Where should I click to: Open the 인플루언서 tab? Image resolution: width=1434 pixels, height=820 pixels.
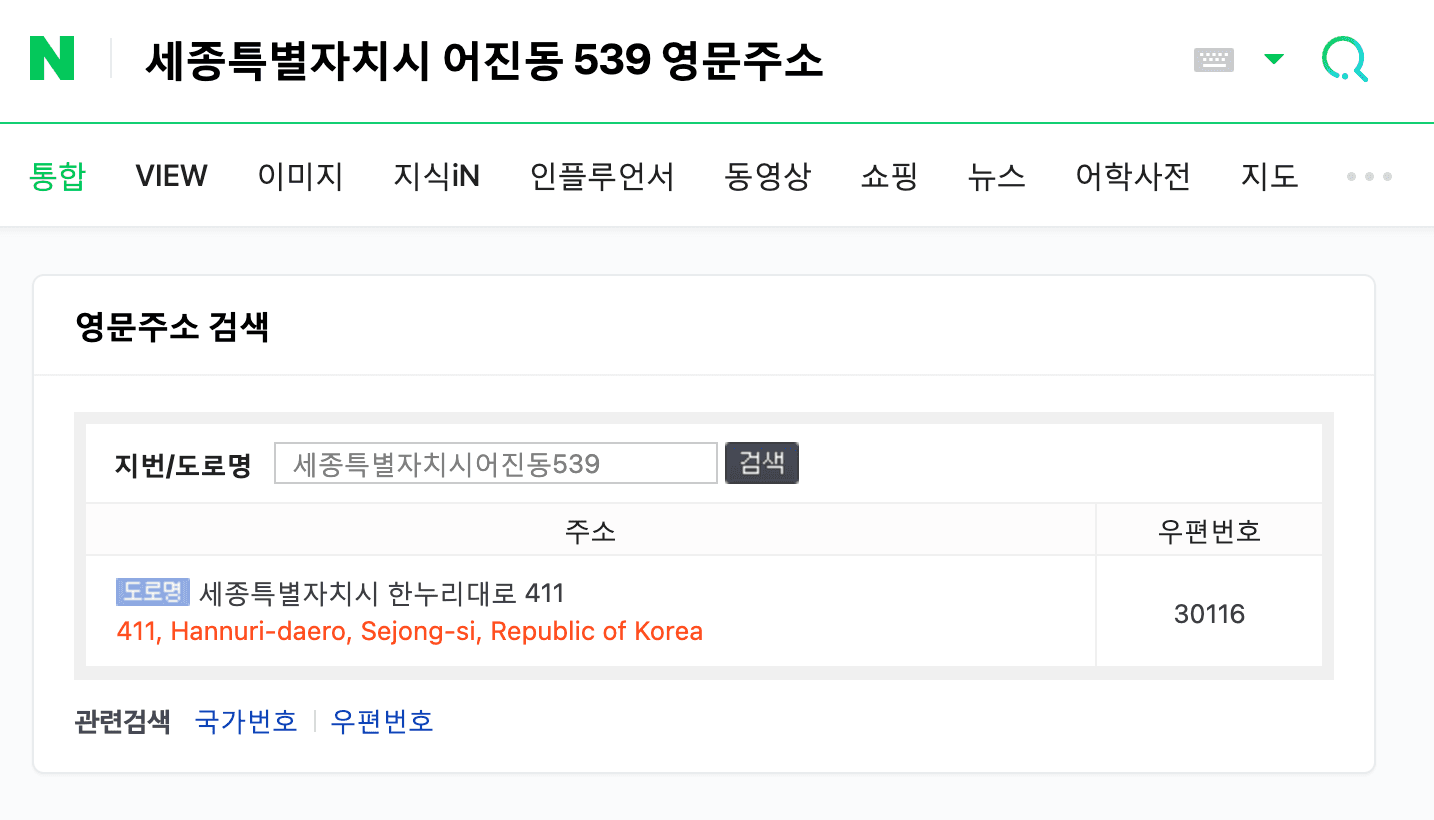[602, 177]
